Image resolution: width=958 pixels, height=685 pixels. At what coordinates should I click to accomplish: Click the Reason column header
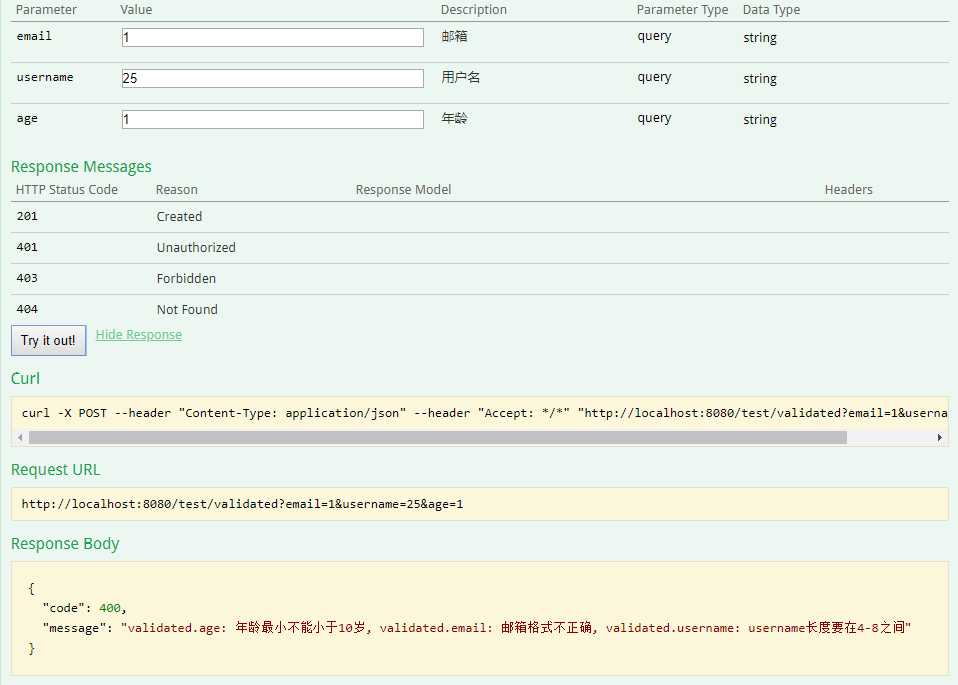pyautogui.click(x=177, y=189)
